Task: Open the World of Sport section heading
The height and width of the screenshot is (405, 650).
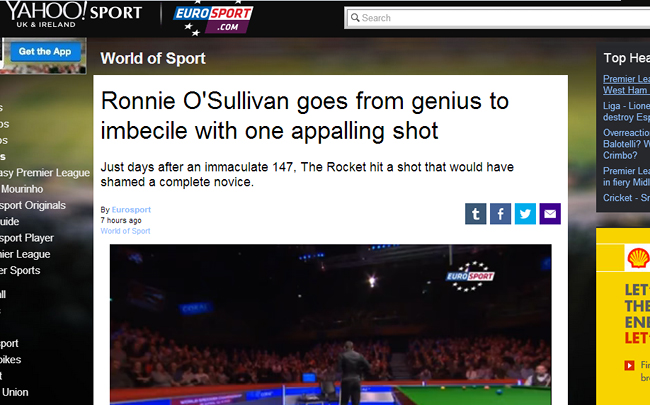Action: point(153,58)
